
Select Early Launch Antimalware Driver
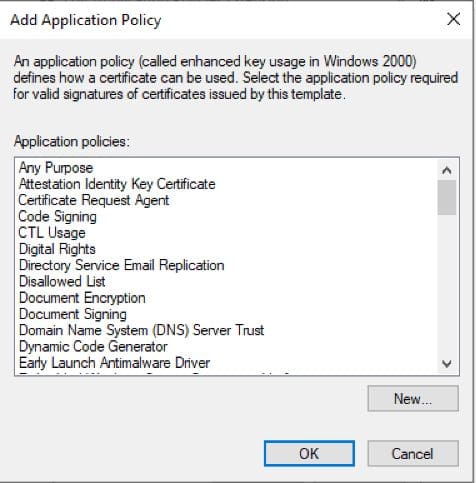click(x=114, y=363)
